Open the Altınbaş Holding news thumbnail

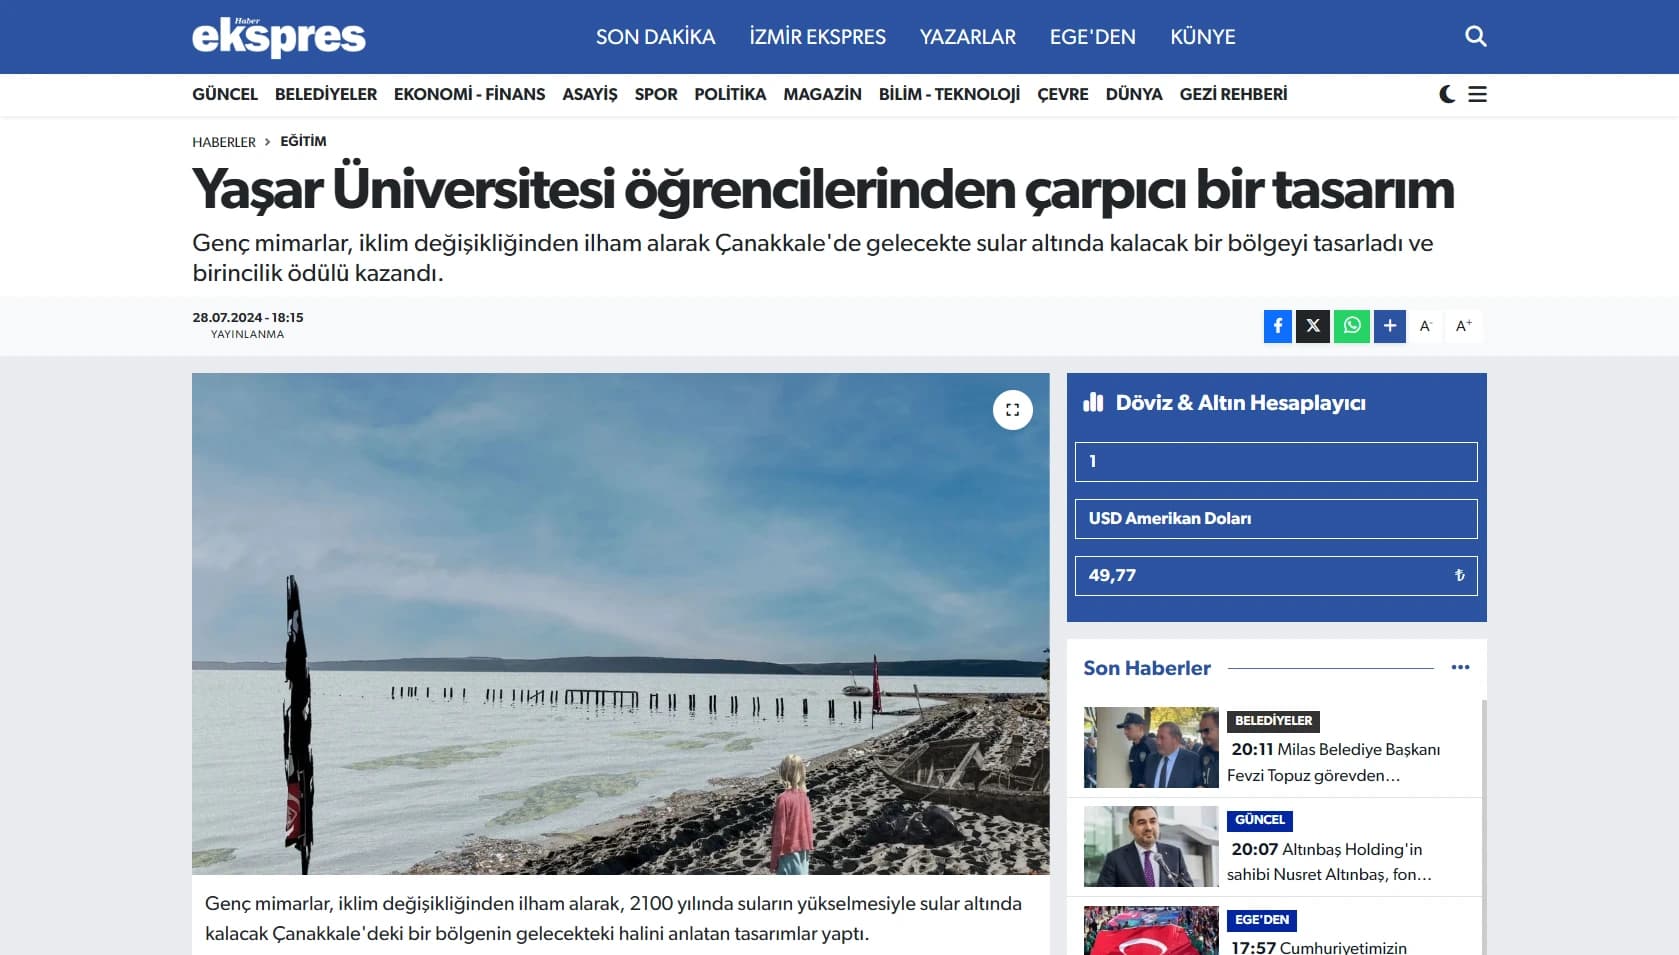point(1151,847)
